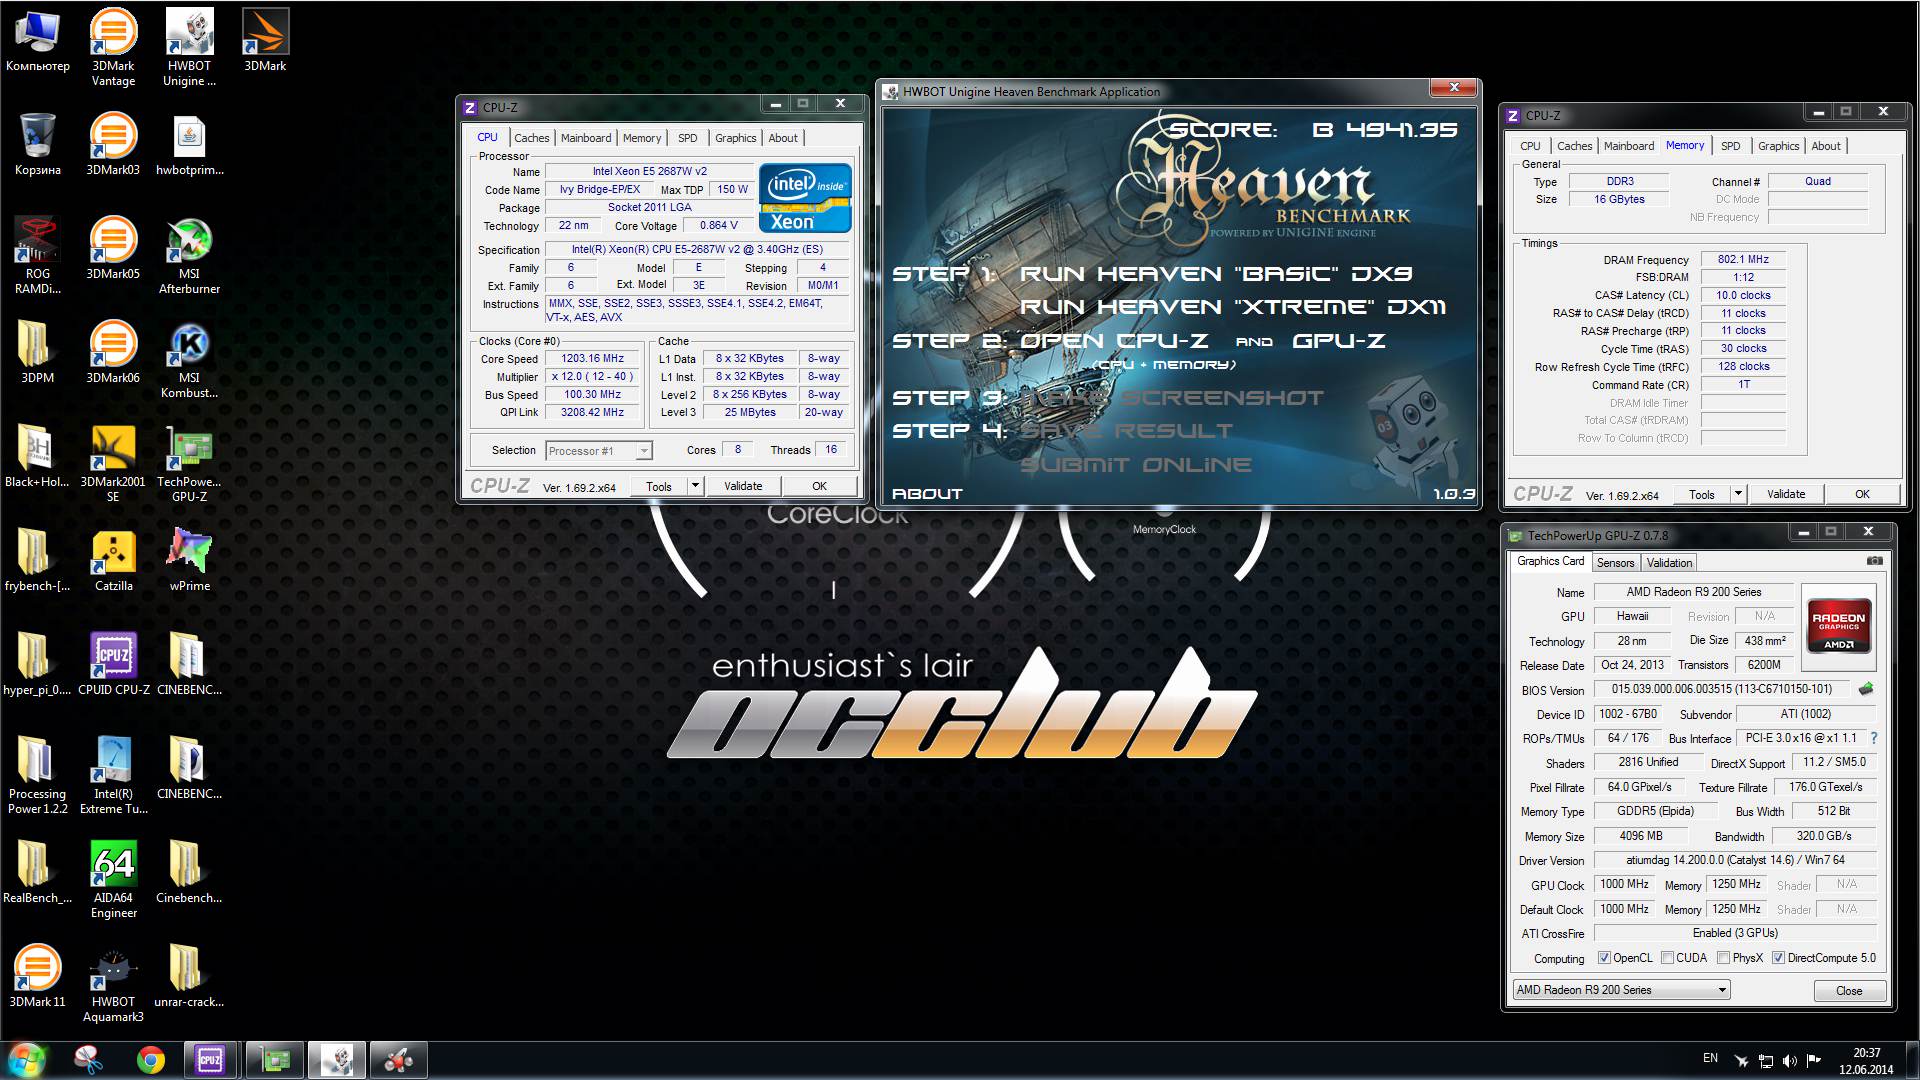Click Run Heaven "Xtreme" DX11
The image size is (1920, 1080).
point(1232,307)
